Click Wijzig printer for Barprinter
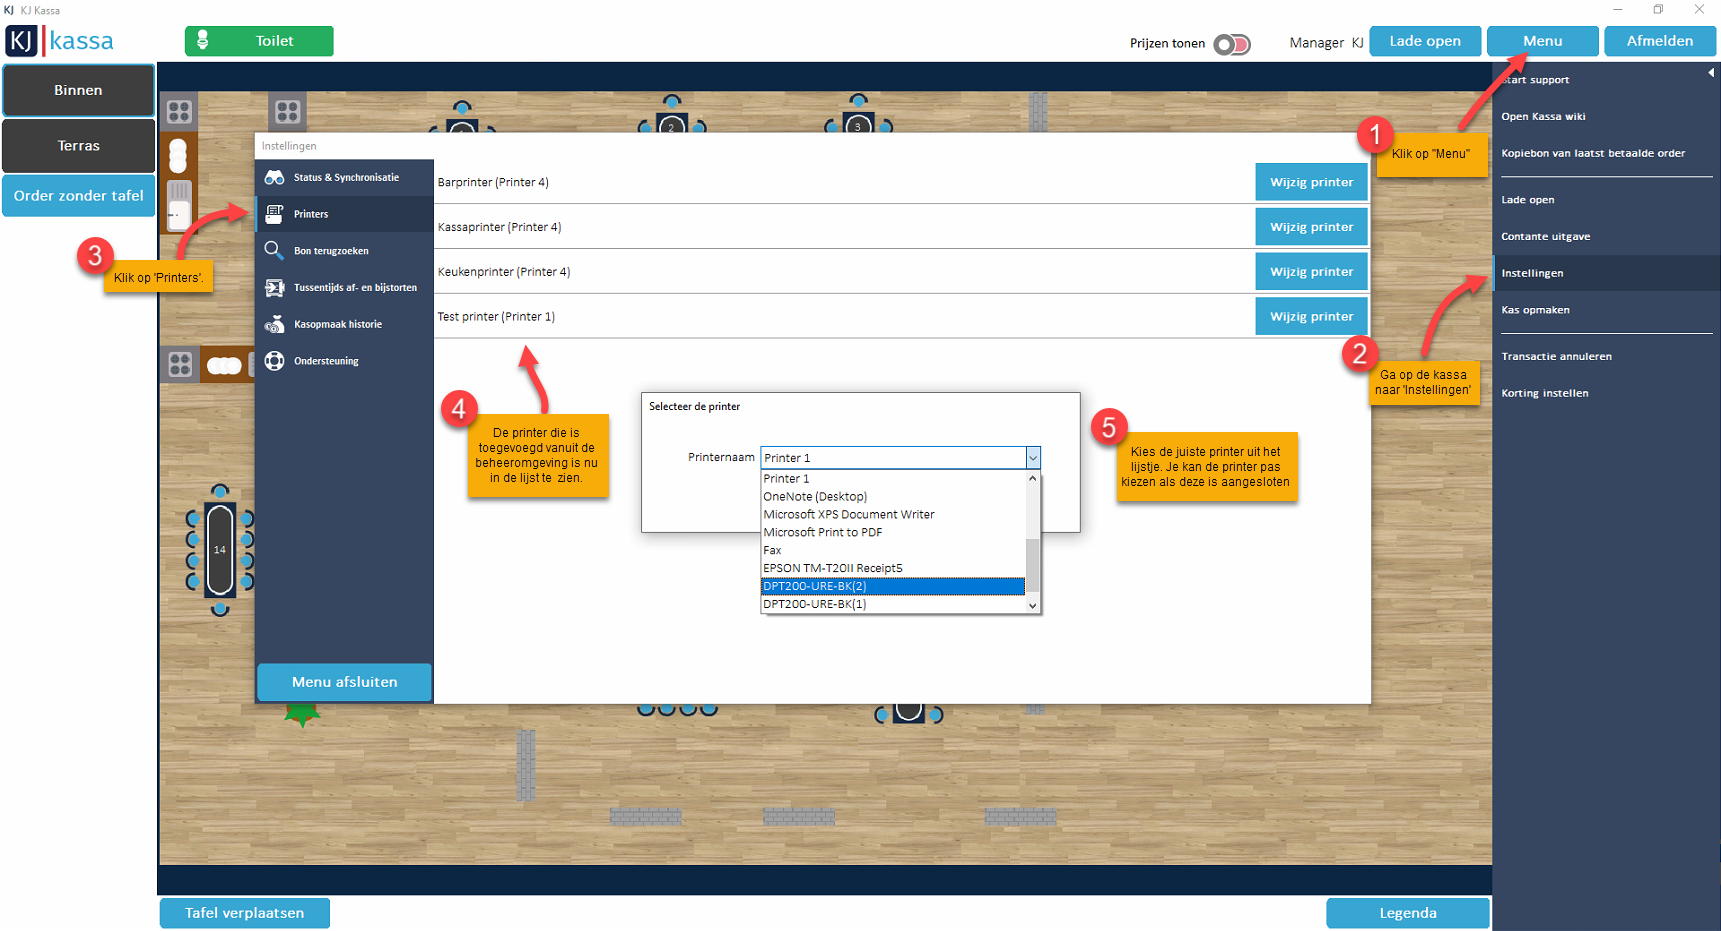Image resolution: width=1721 pixels, height=931 pixels. [1311, 182]
